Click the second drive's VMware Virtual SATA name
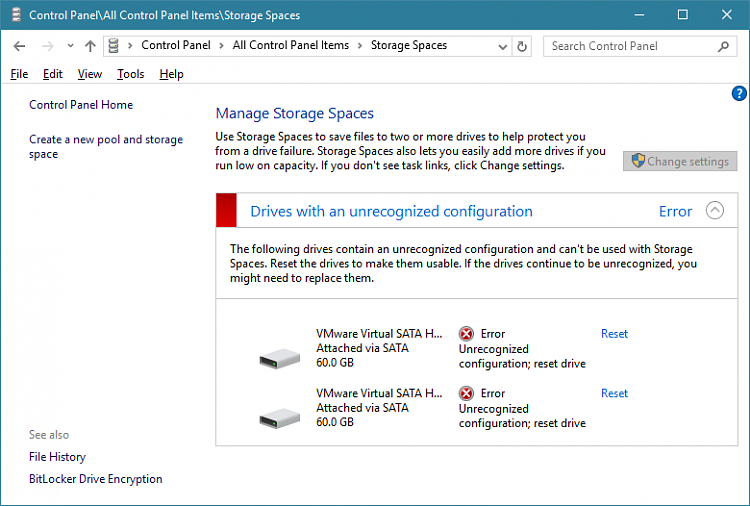750x506 pixels. (379, 393)
